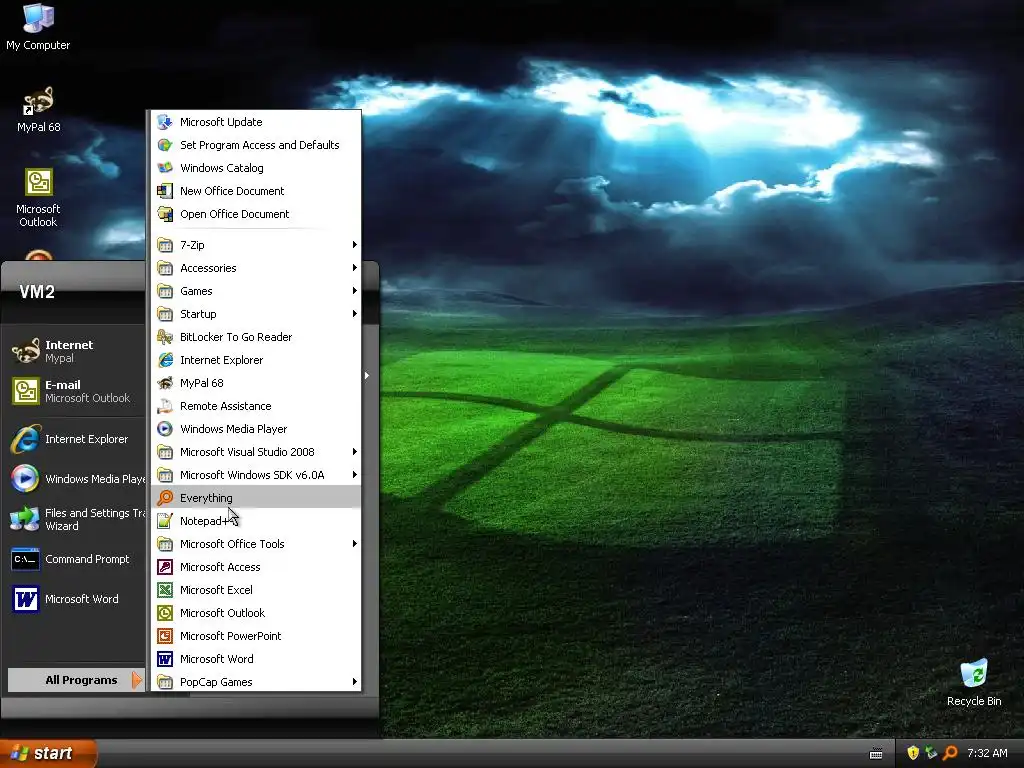Click Microsoft Outlook icon in programs list
Viewport: 1024px width, 768px height.
[x=165, y=613]
